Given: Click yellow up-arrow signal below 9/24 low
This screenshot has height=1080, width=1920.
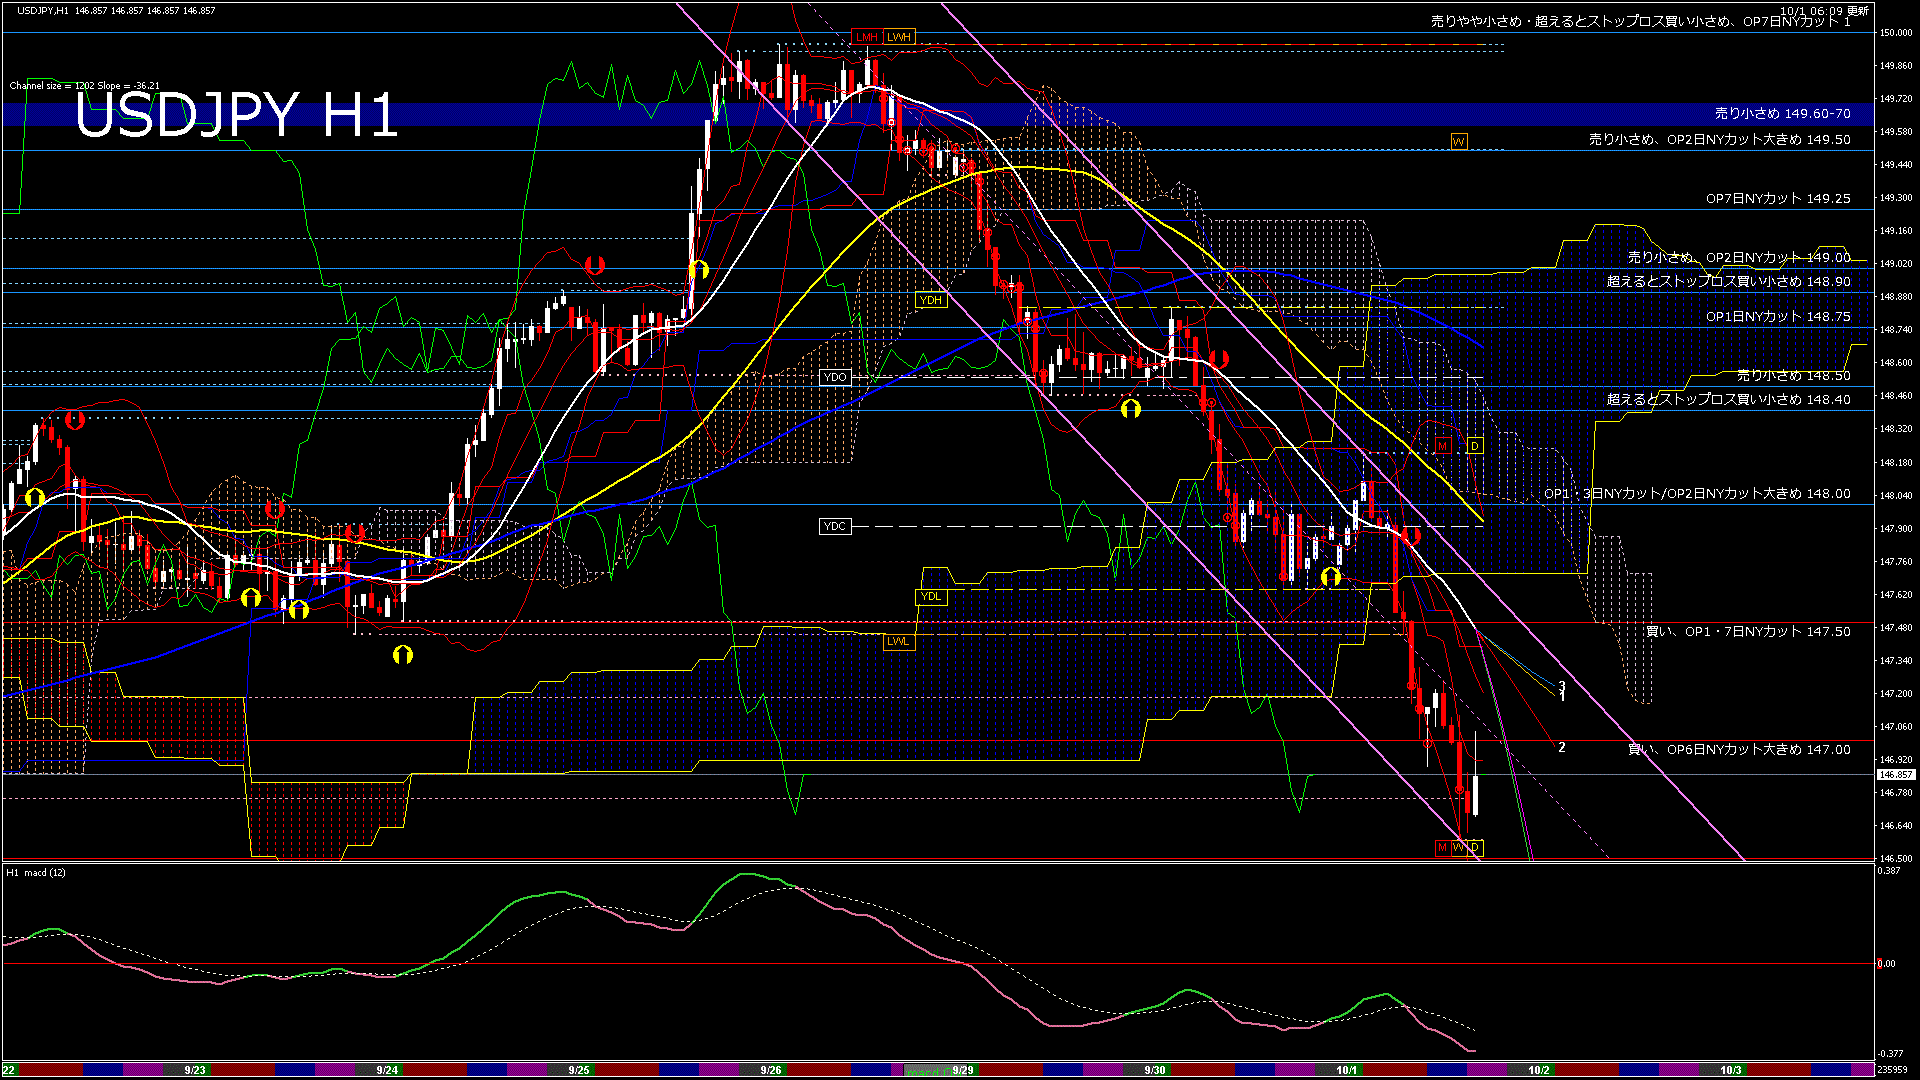Looking at the screenshot, I should (403, 655).
